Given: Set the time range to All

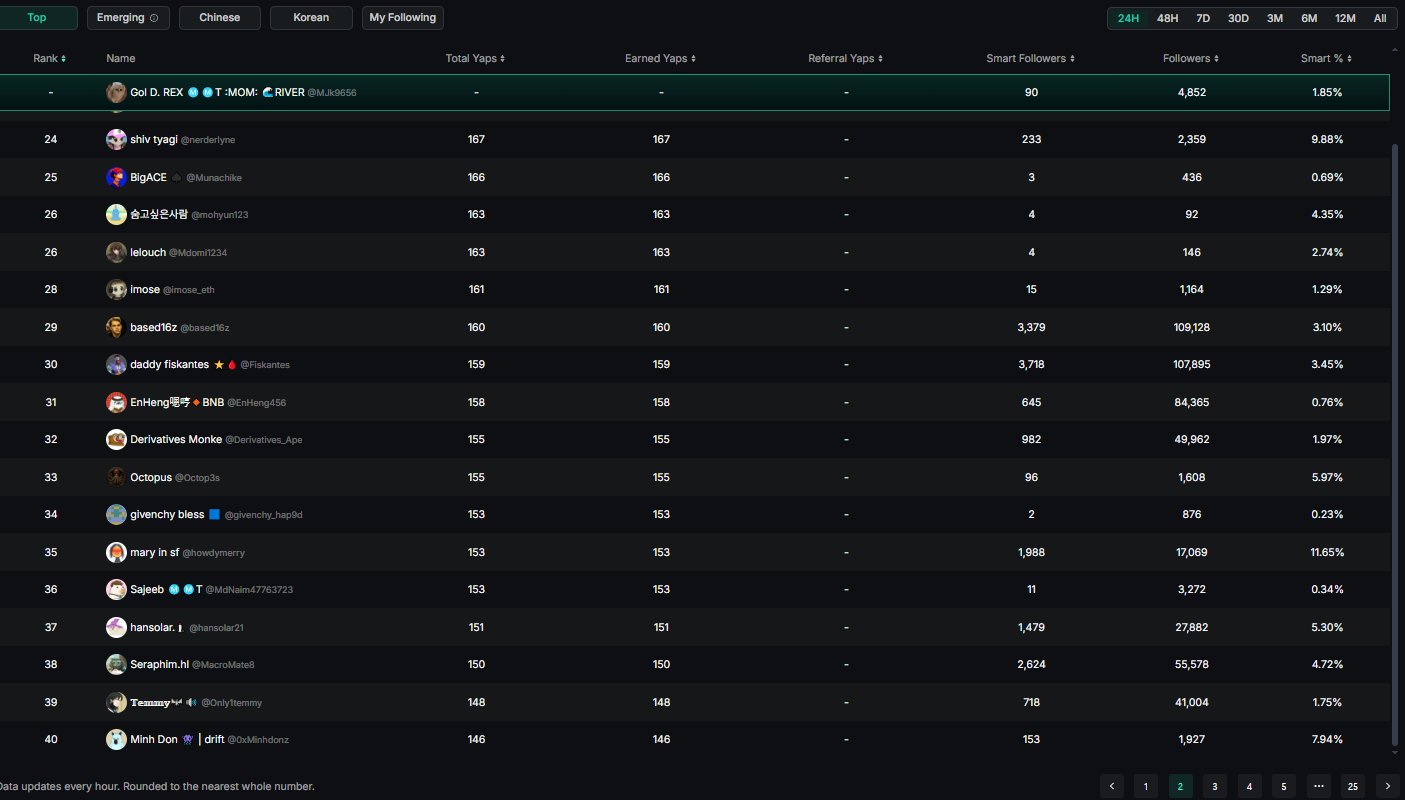Looking at the screenshot, I should point(1380,18).
